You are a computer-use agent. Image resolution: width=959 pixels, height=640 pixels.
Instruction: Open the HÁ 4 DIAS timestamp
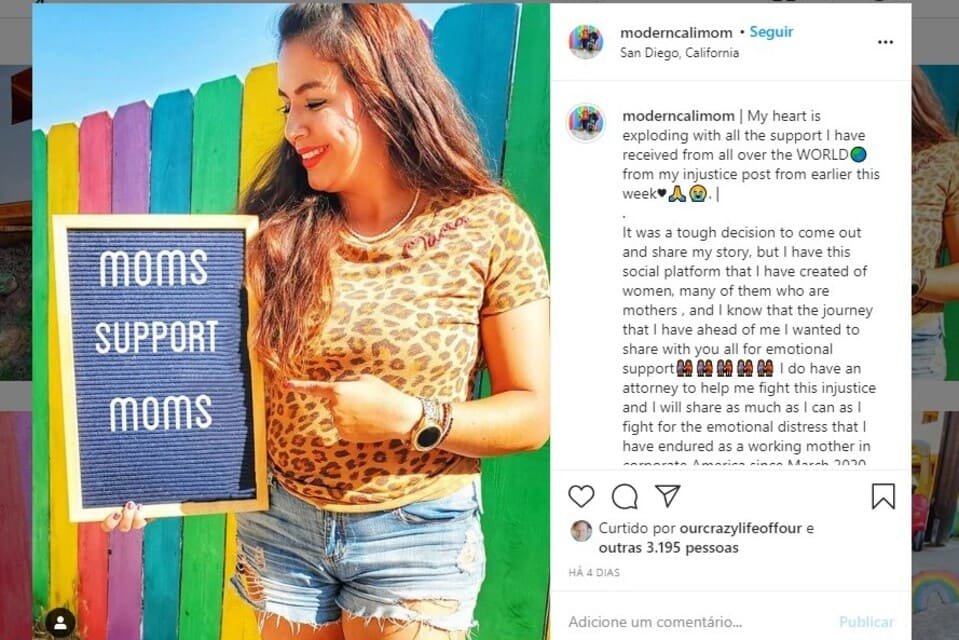pyautogui.click(x=594, y=573)
